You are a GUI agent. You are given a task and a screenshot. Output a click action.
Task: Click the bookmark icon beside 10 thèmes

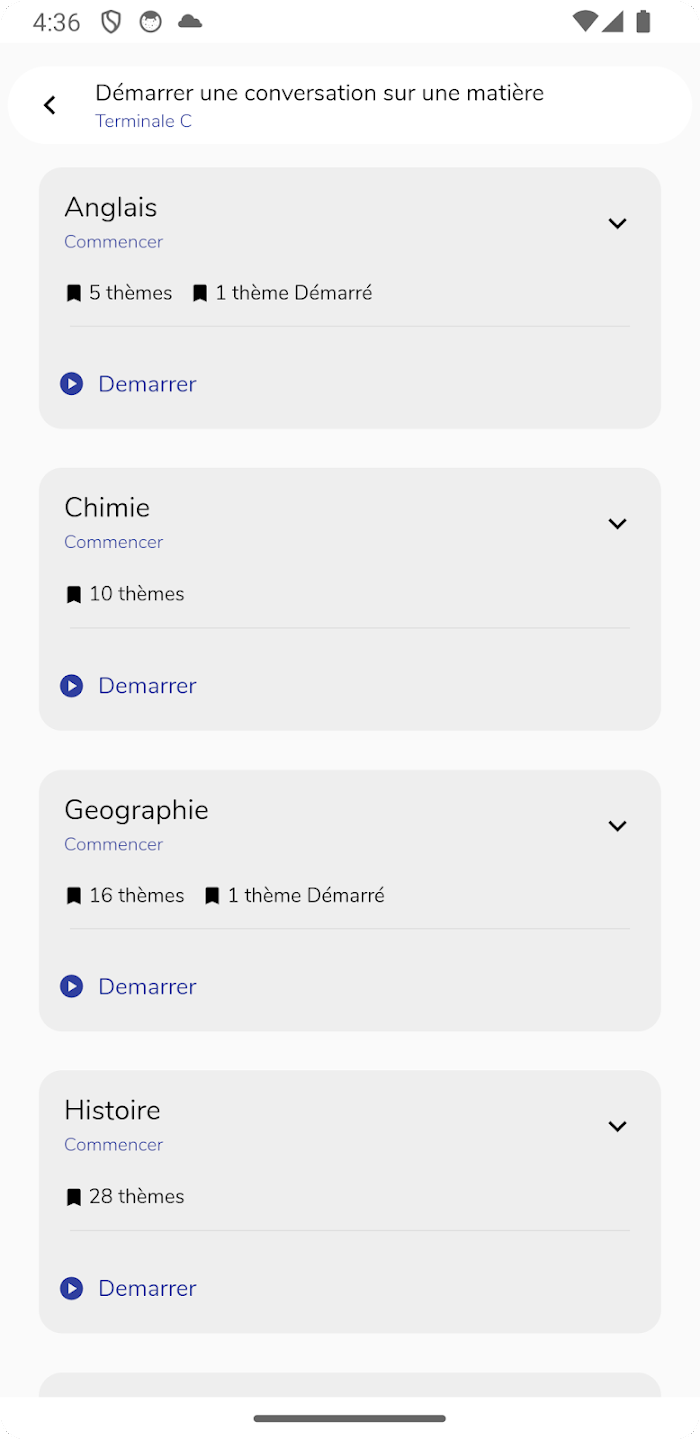point(73,593)
